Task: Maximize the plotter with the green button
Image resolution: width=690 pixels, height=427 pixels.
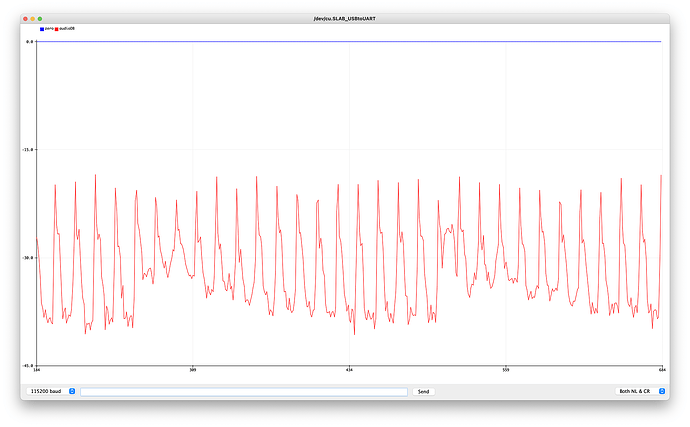Action: tap(40, 18)
